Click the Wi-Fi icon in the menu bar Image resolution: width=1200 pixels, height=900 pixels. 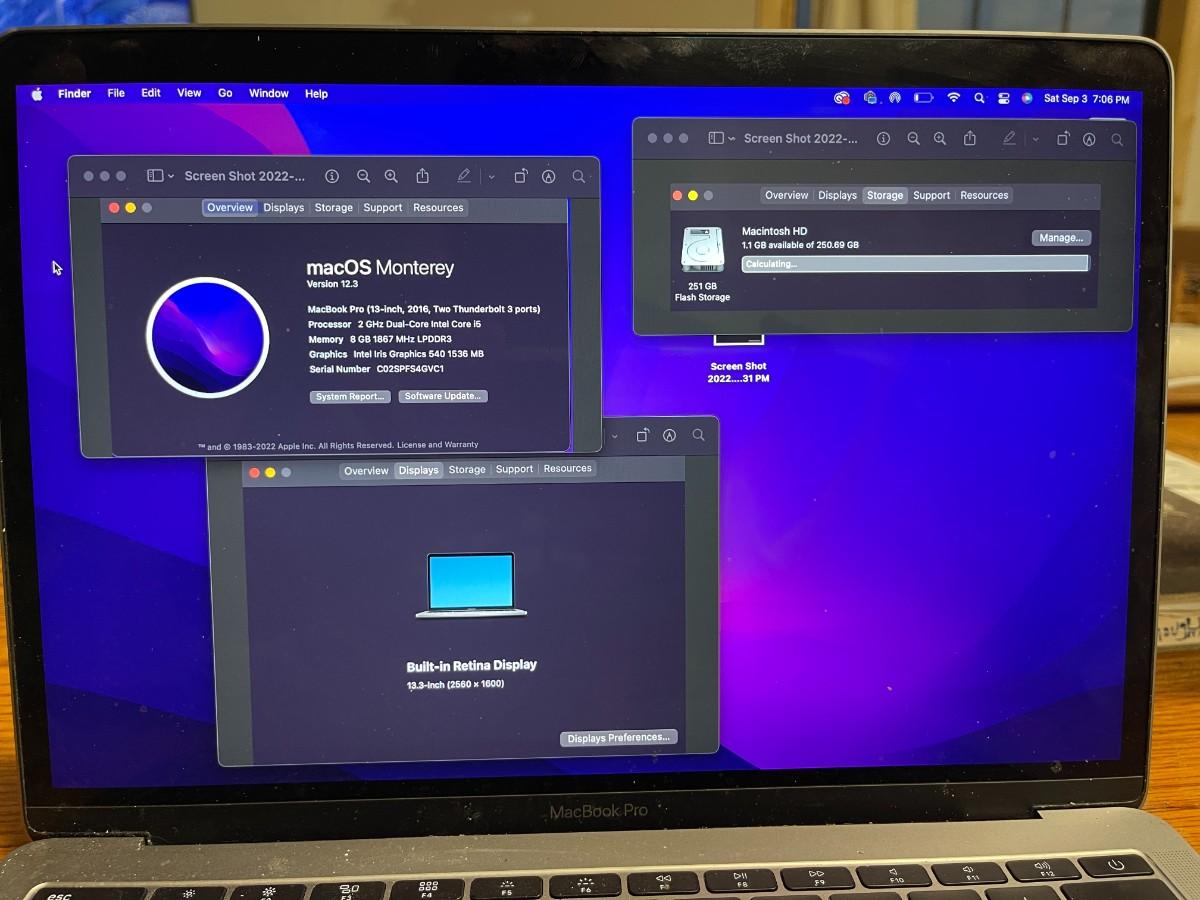954,98
